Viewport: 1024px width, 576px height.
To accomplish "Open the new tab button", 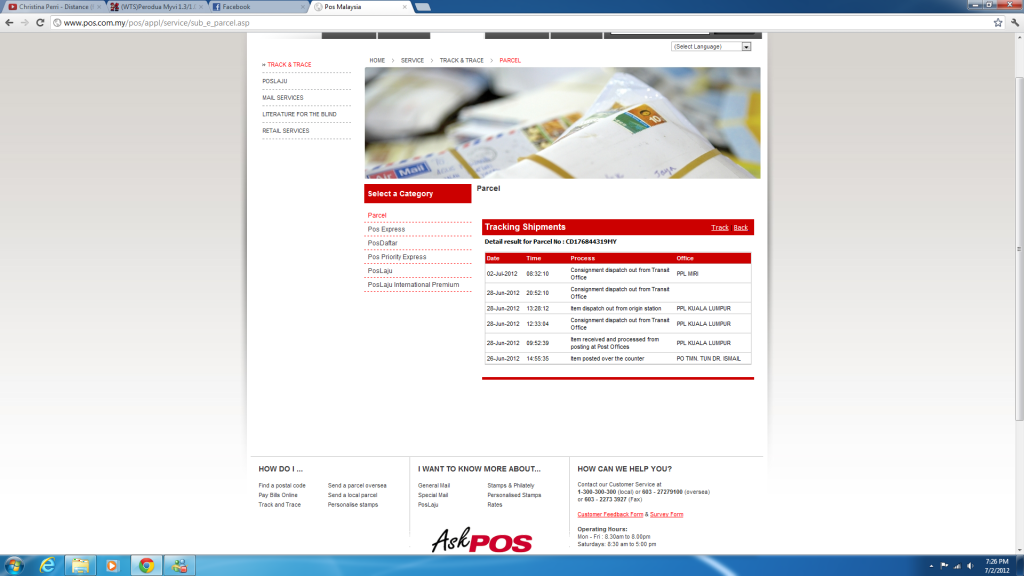I will [x=423, y=7].
